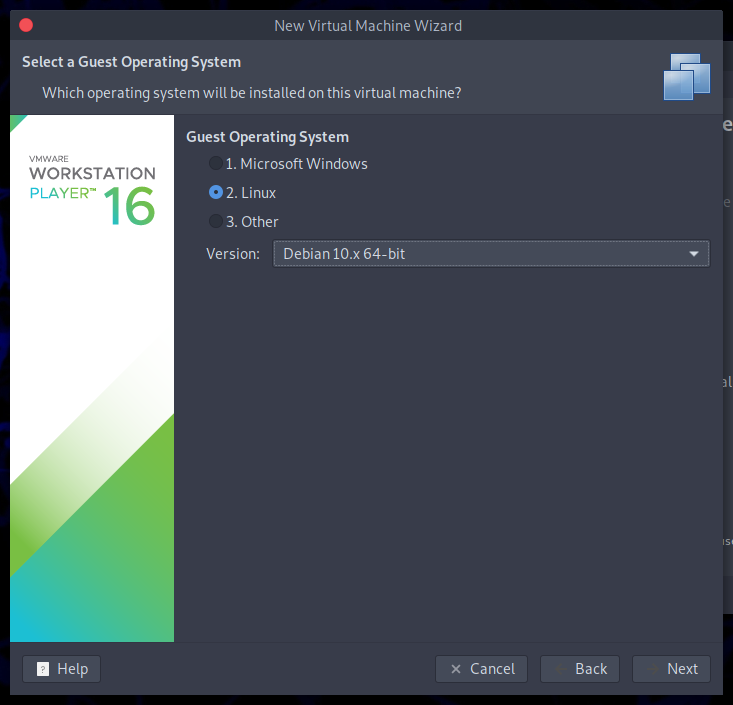Click the Select a Guest Operating System heading
This screenshot has height=705, width=733.
(x=131, y=62)
